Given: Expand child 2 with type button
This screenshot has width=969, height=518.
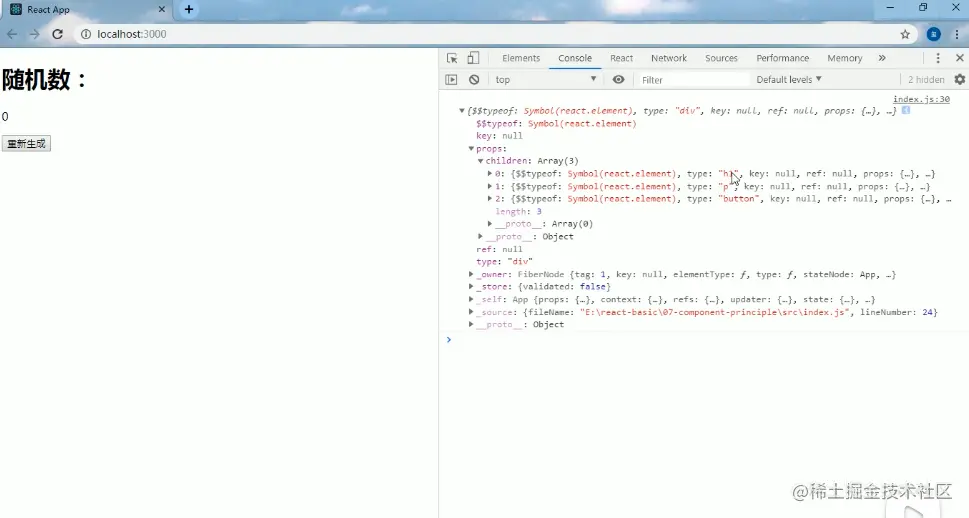Looking at the screenshot, I should click(x=490, y=199).
